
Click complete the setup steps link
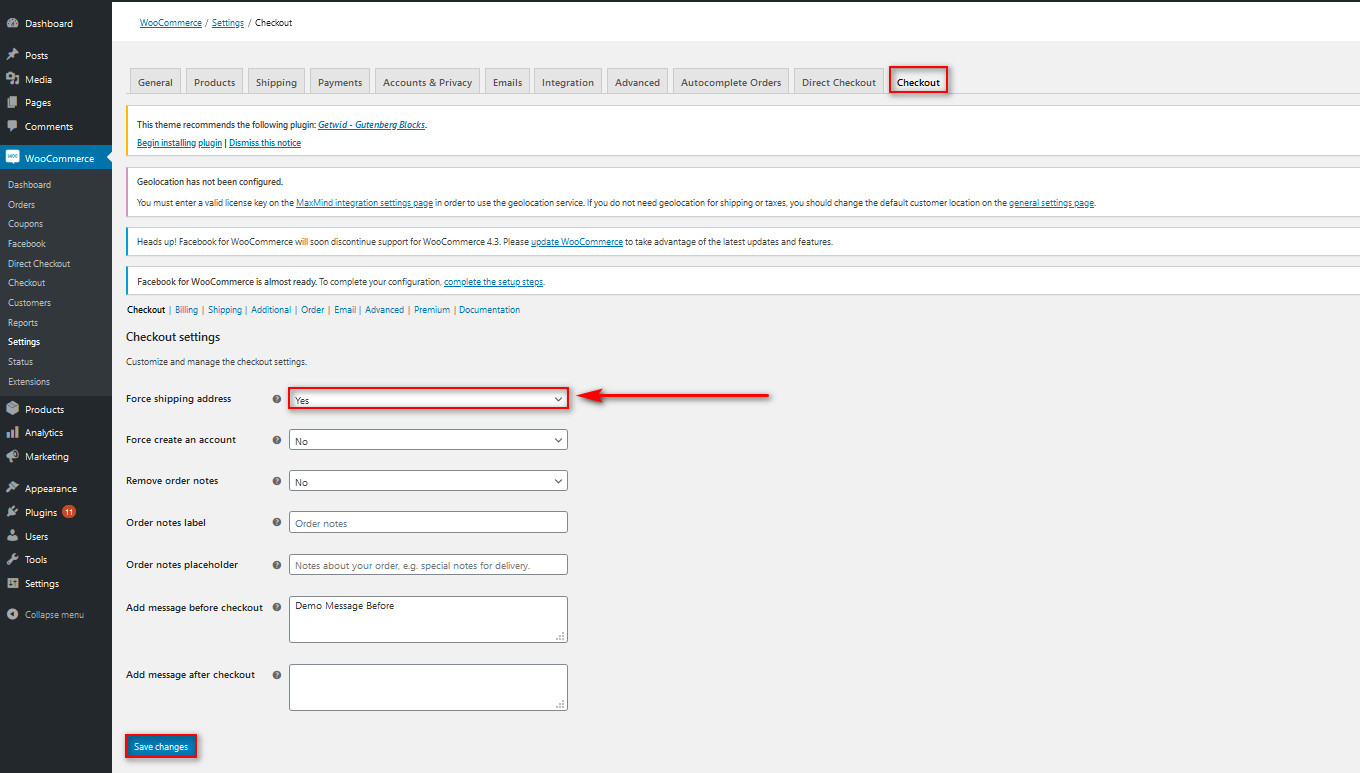(494, 282)
